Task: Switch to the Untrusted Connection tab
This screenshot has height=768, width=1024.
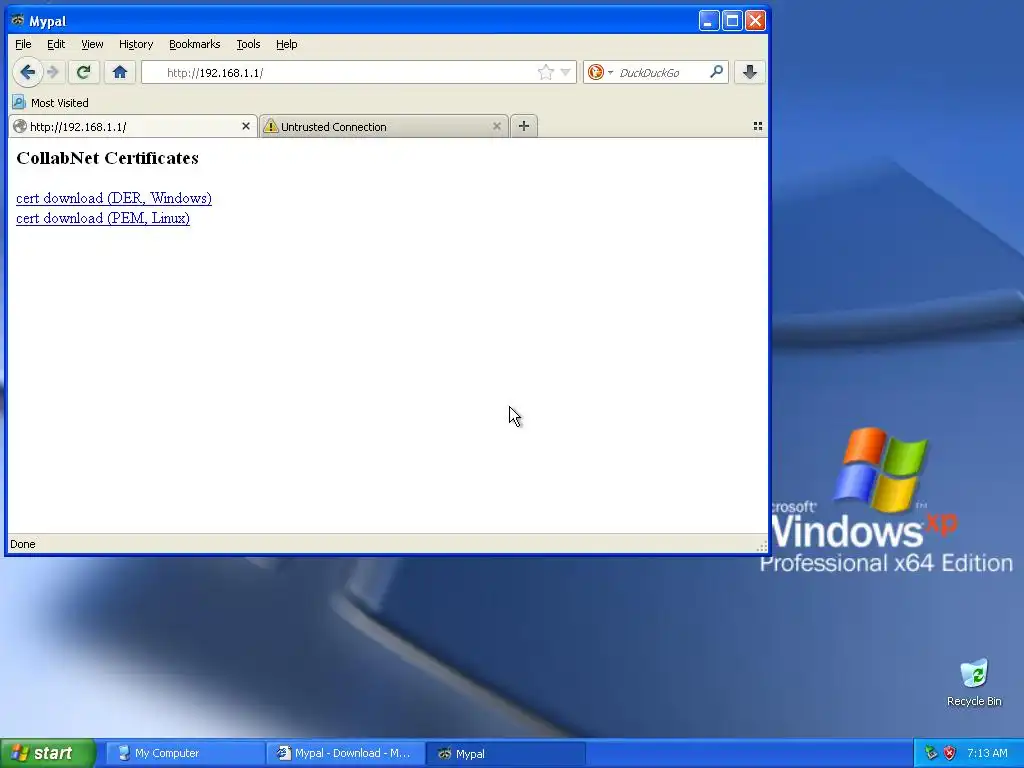Action: 384,127
